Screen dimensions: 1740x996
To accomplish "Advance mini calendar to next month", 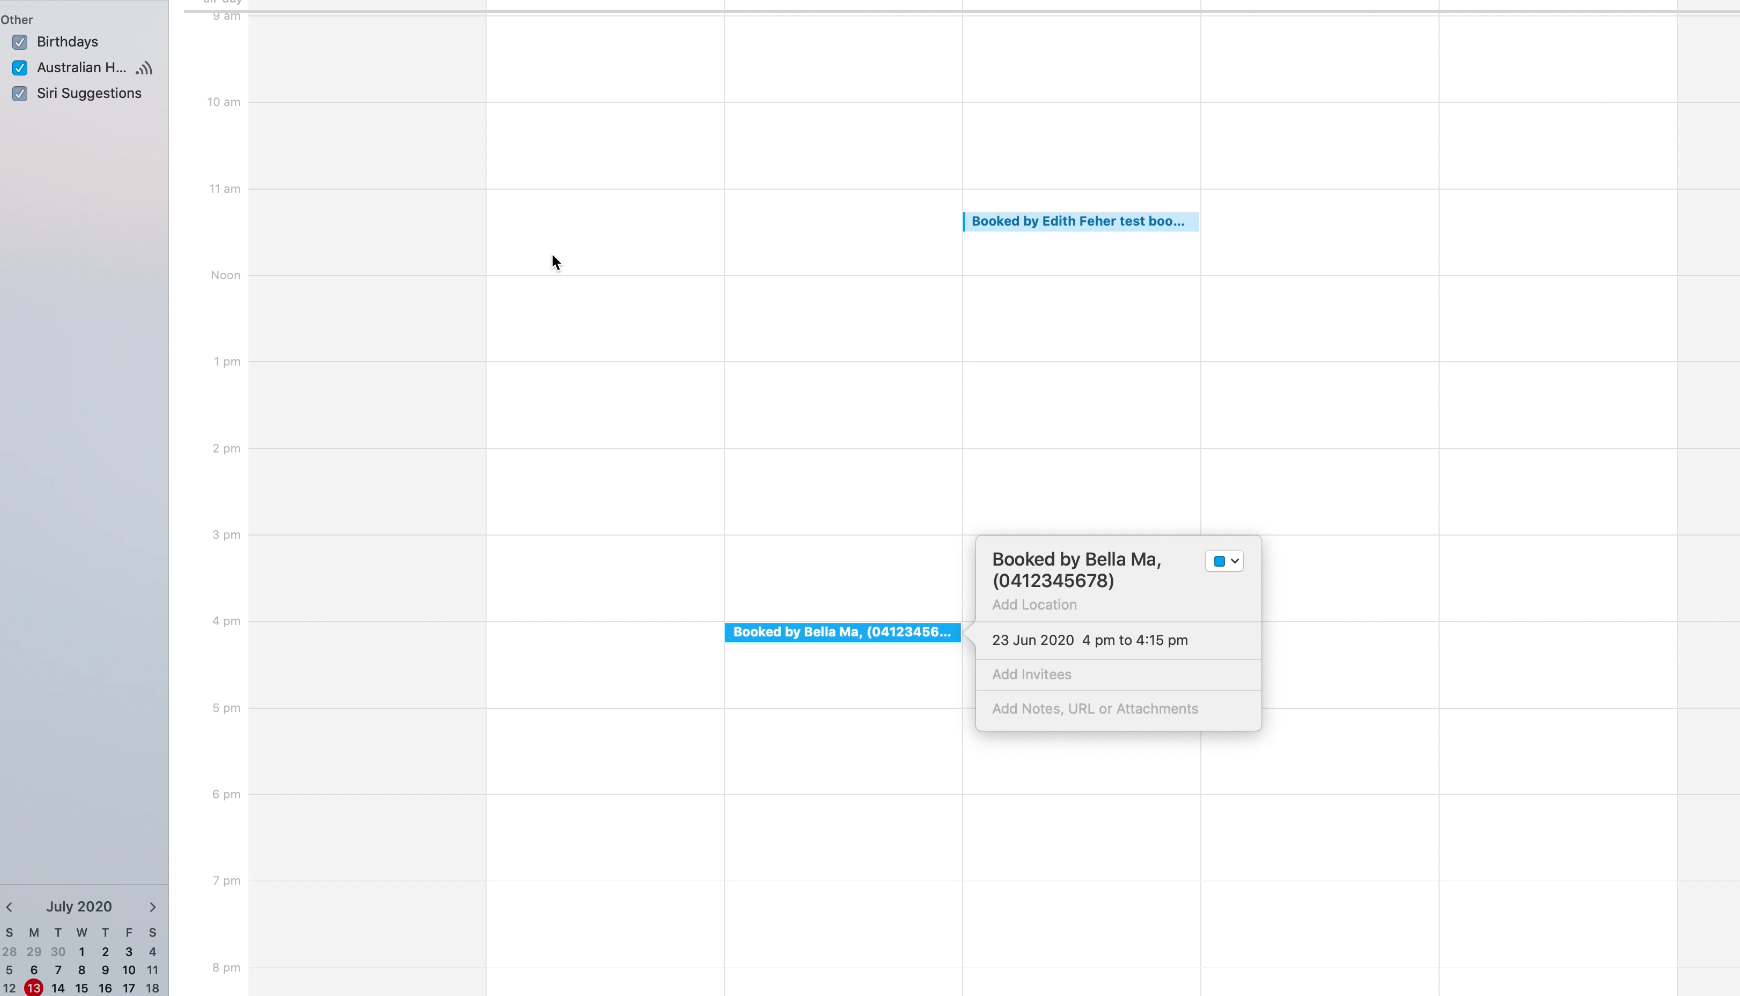I will tap(152, 907).
